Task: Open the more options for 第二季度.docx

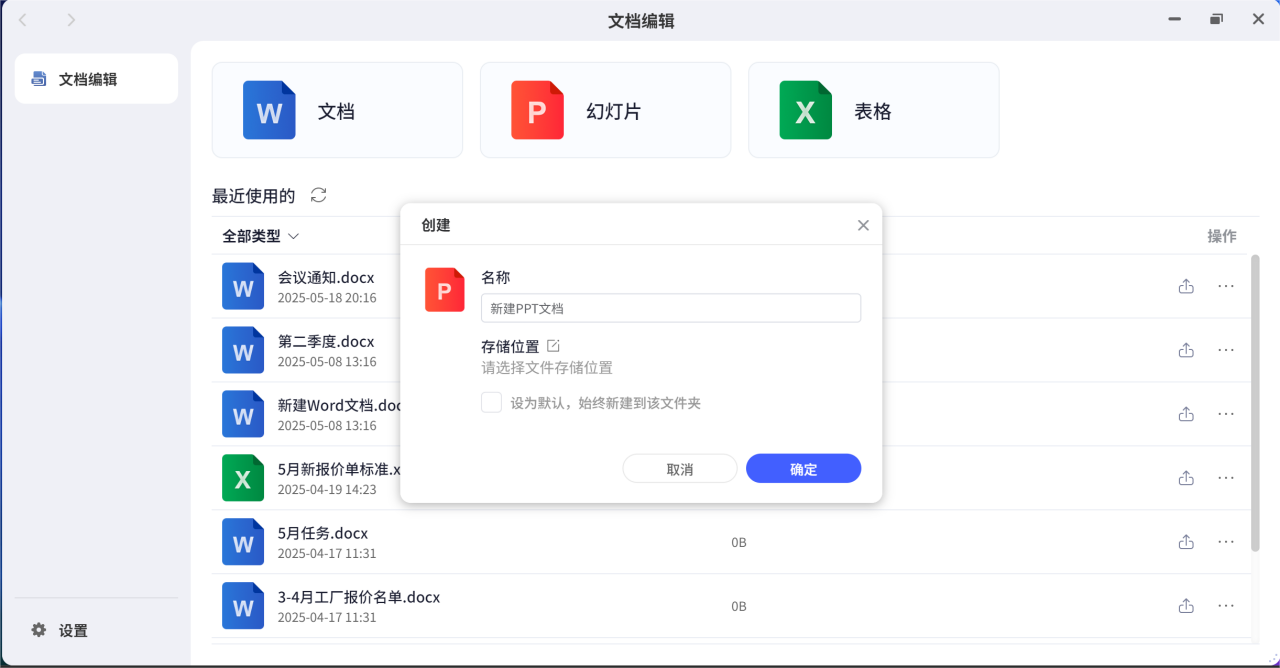Action: (1226, 350)
